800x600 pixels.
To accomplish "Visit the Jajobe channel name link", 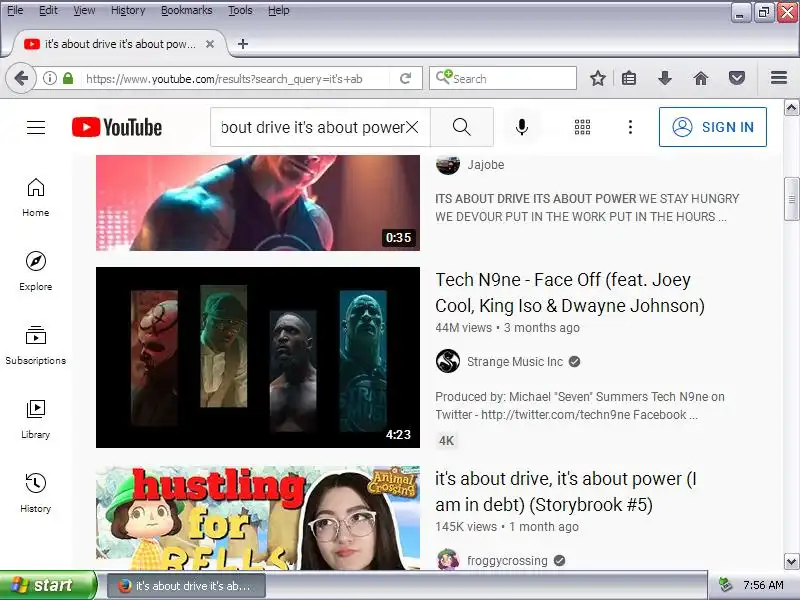I will [486, 165].
